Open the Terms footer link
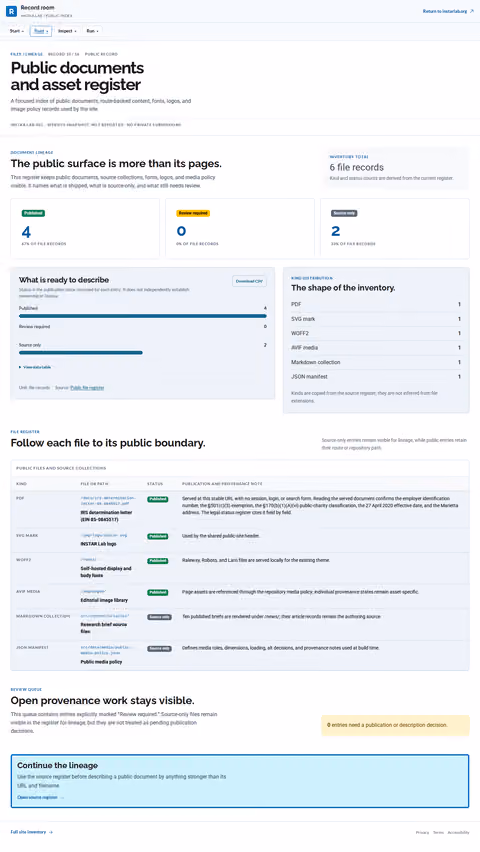 [x=438, y=832]
